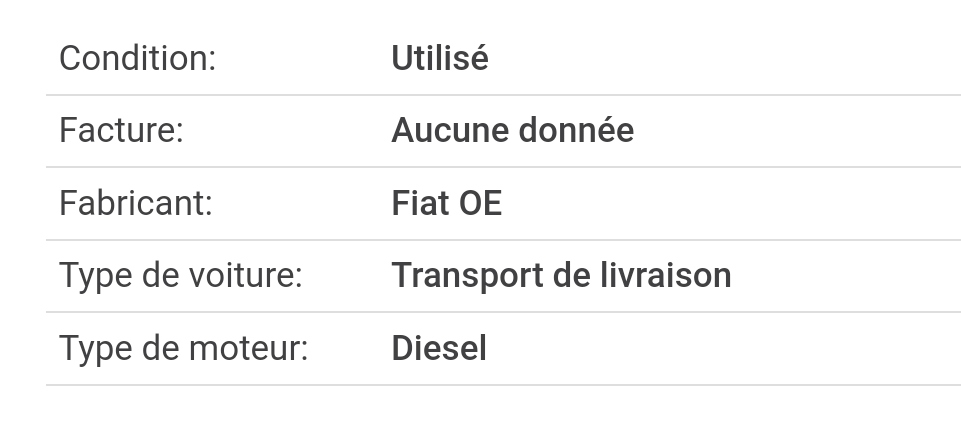Image resolution: width=961 pixels, height=433 pixels.
Task: Click the "Type de moteur:" label
Action: 183,348
